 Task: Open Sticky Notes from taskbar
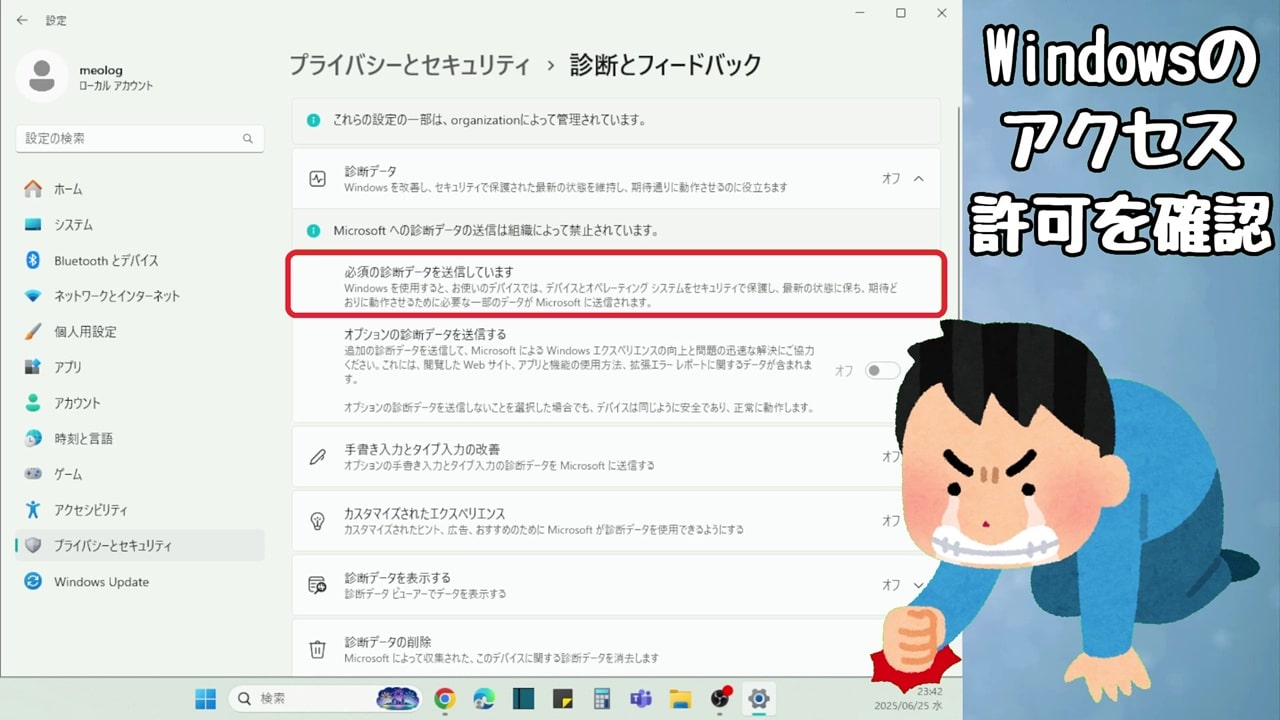tap(562, 699)
